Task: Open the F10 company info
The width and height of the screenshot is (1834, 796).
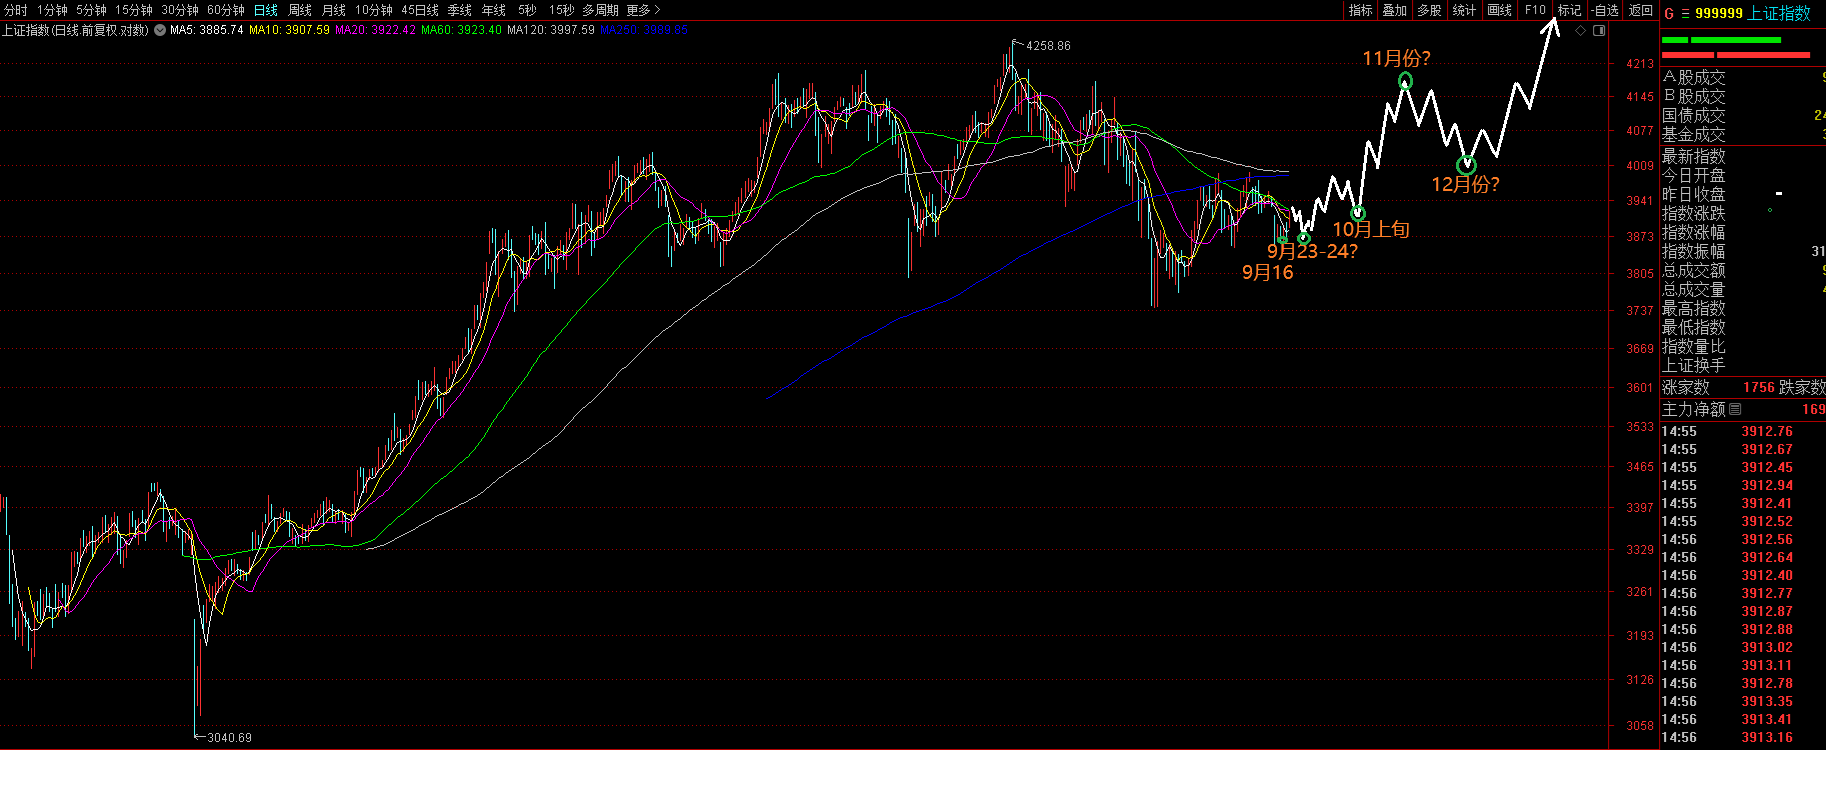Action: (1535, 10)
